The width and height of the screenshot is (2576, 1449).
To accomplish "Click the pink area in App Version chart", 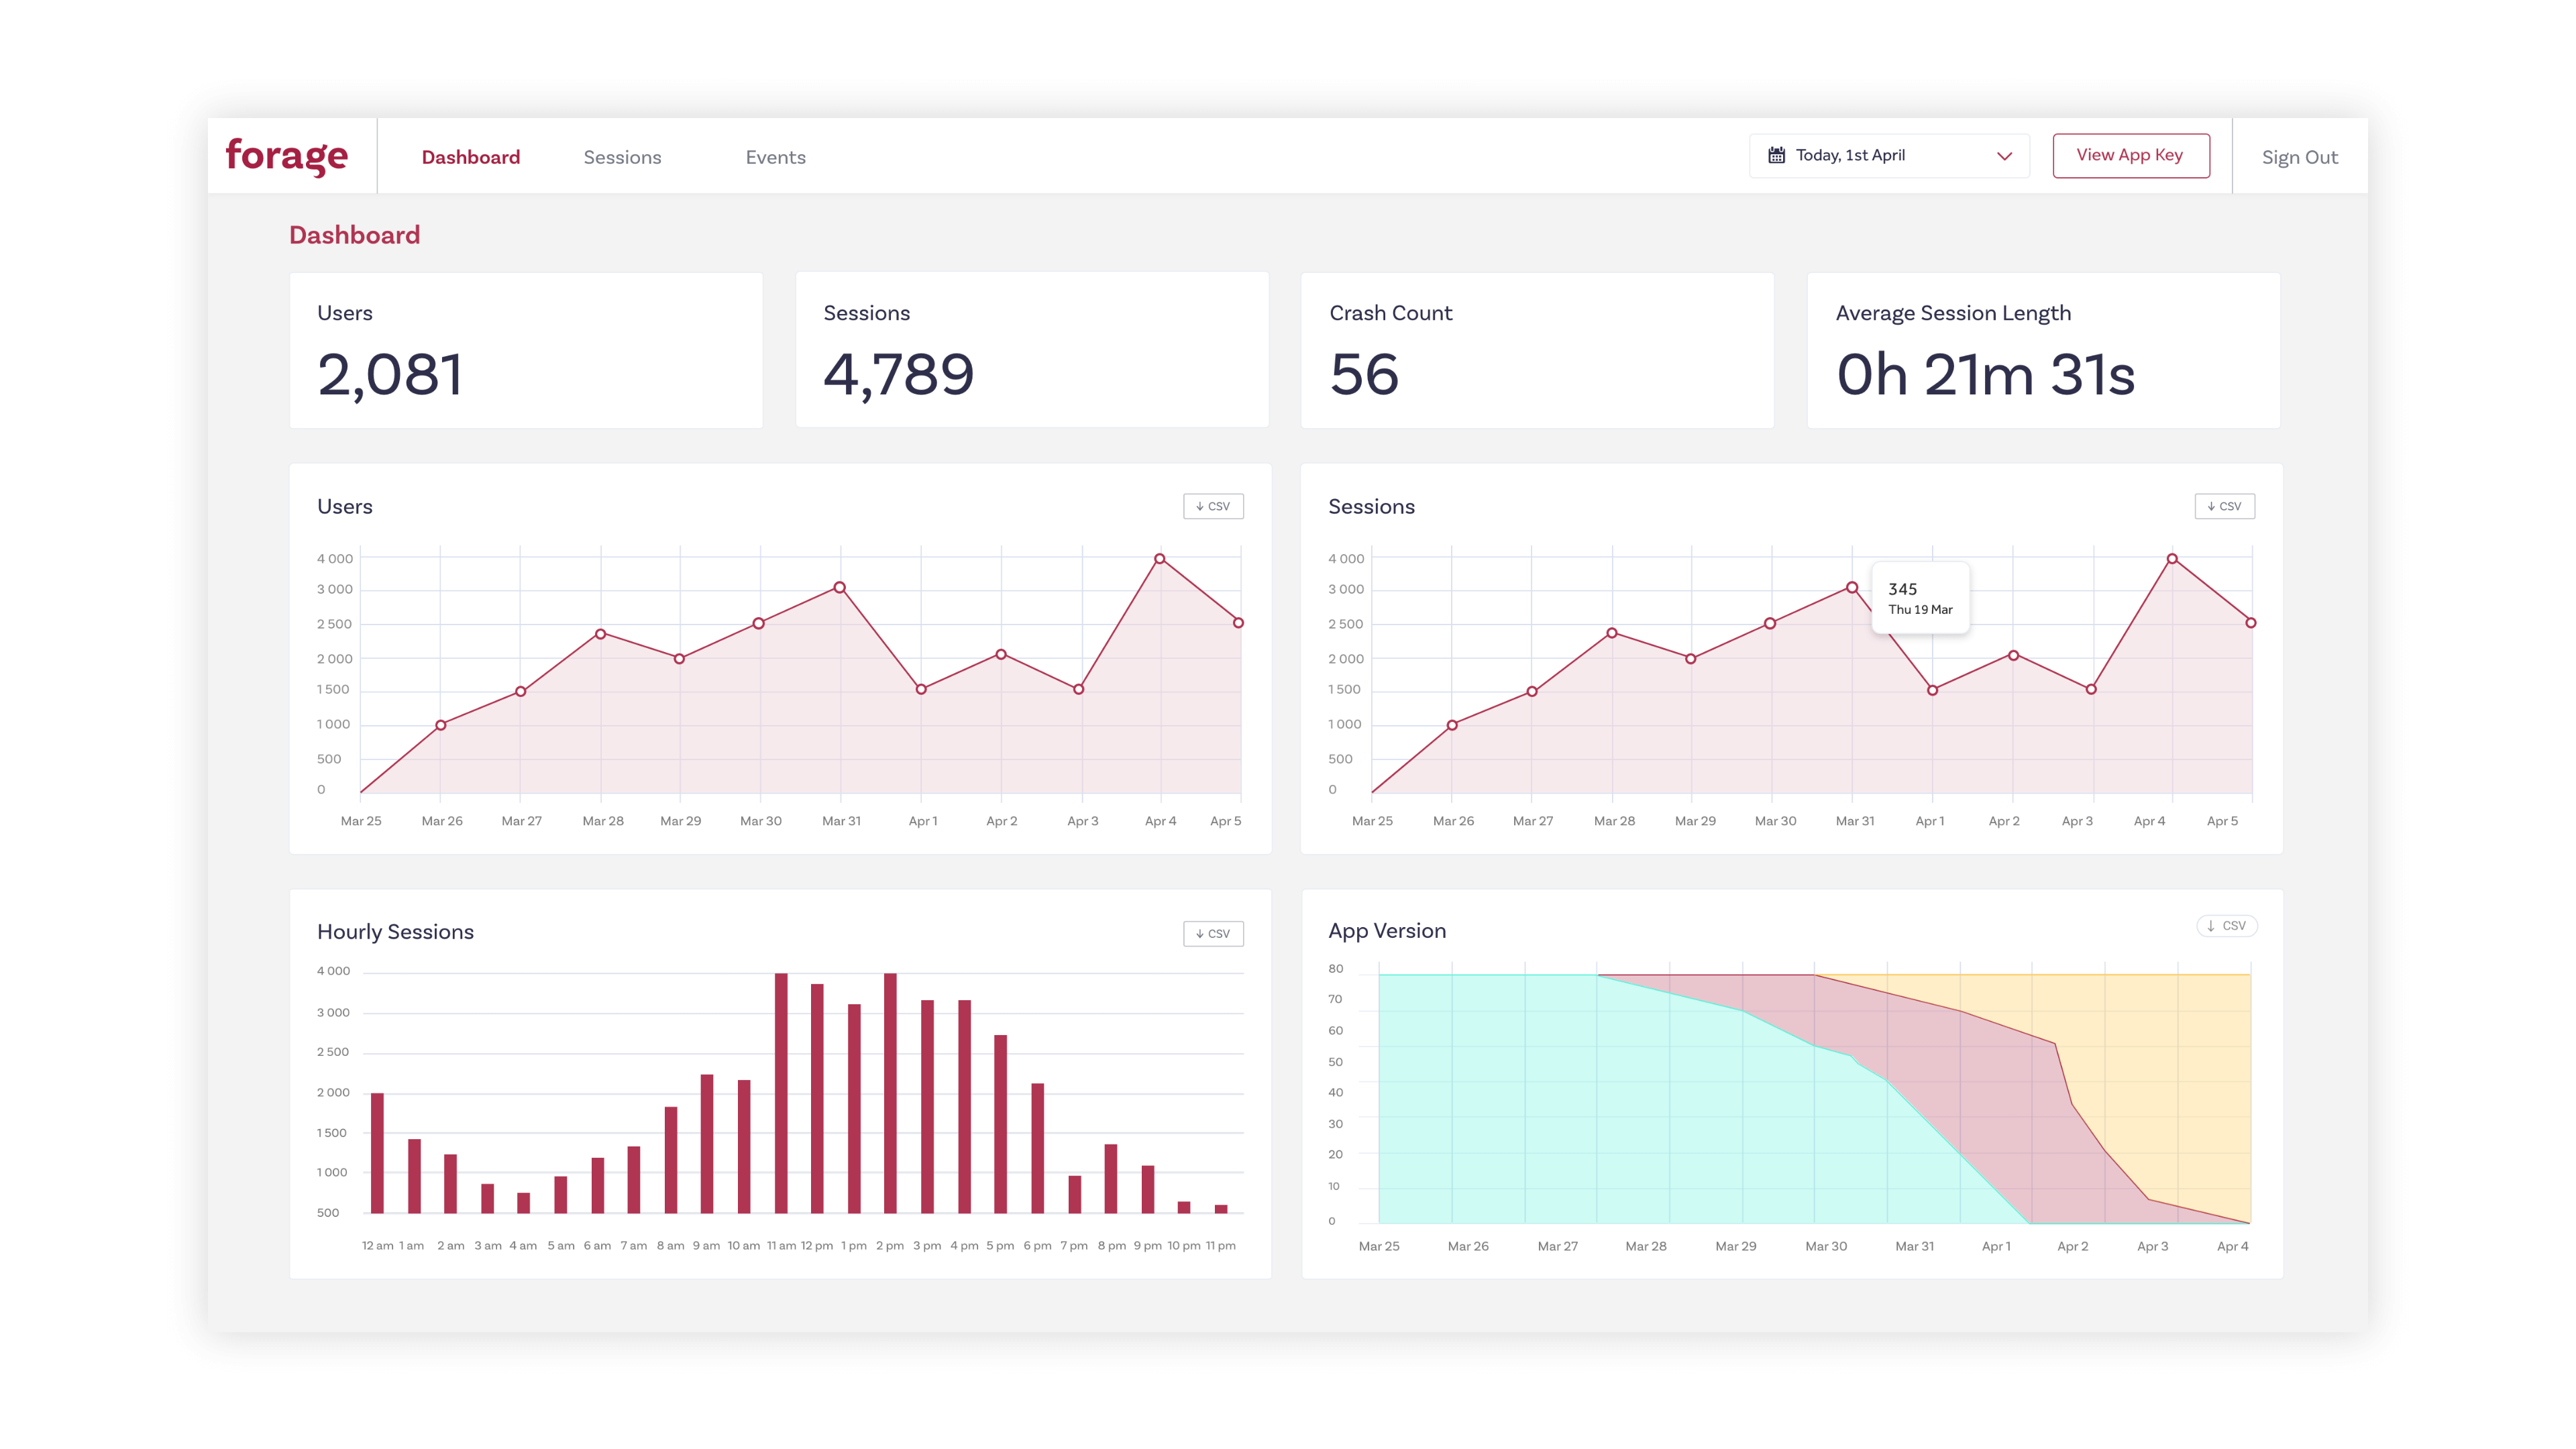I will pos(1990,1100).
